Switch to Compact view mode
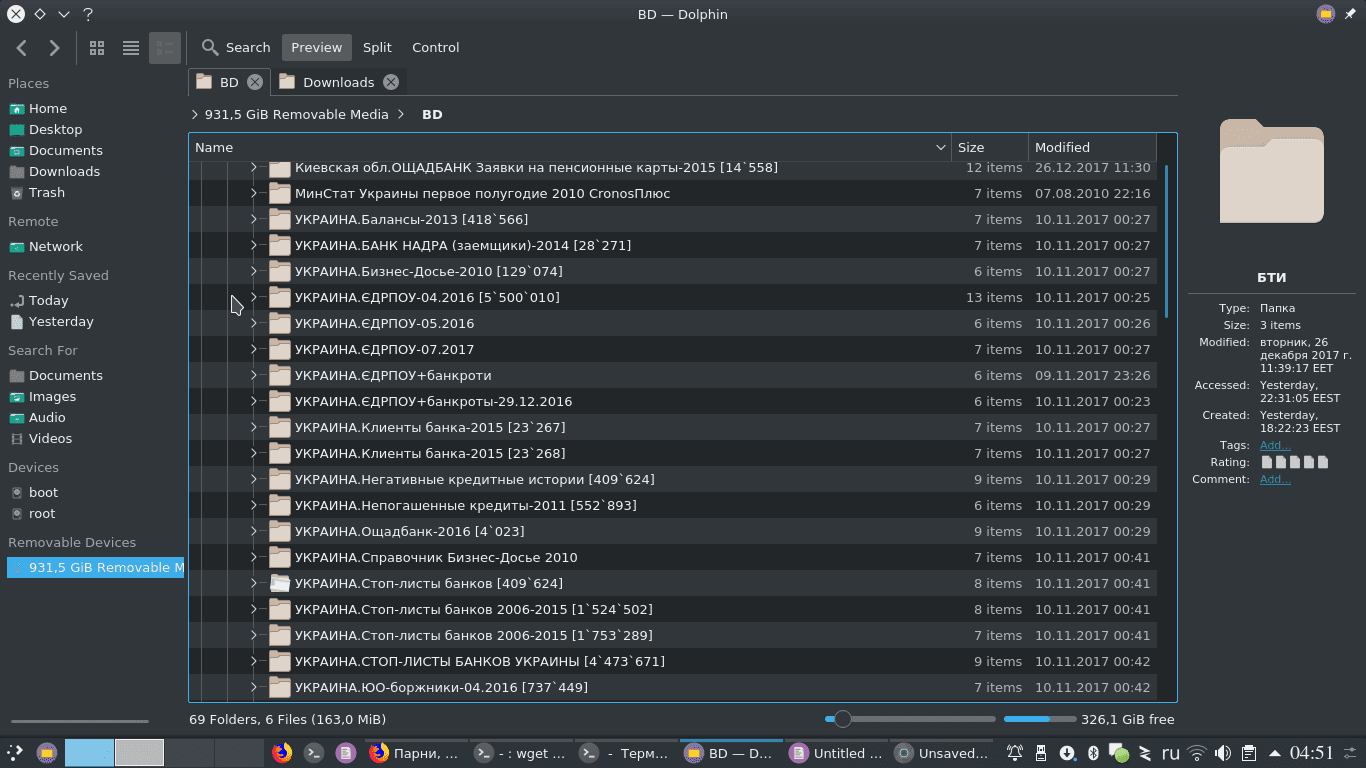 (130, 47)
